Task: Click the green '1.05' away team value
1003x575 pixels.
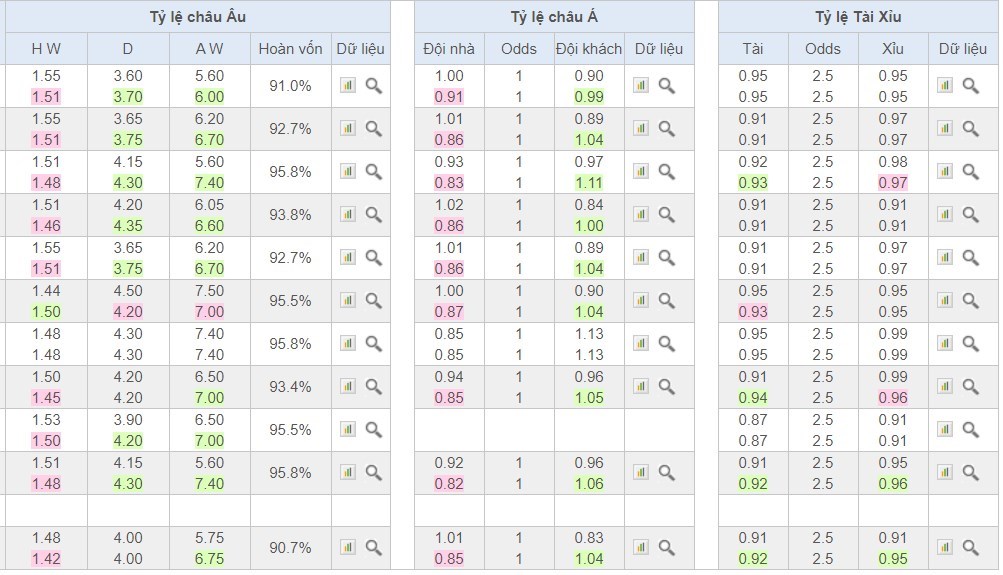Action: 588,398
